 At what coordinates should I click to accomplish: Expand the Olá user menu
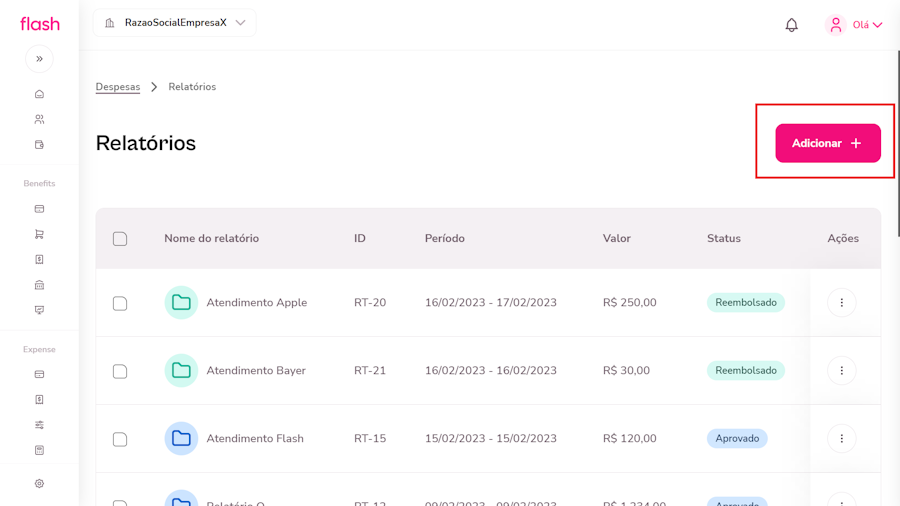(x=855, y=25)
